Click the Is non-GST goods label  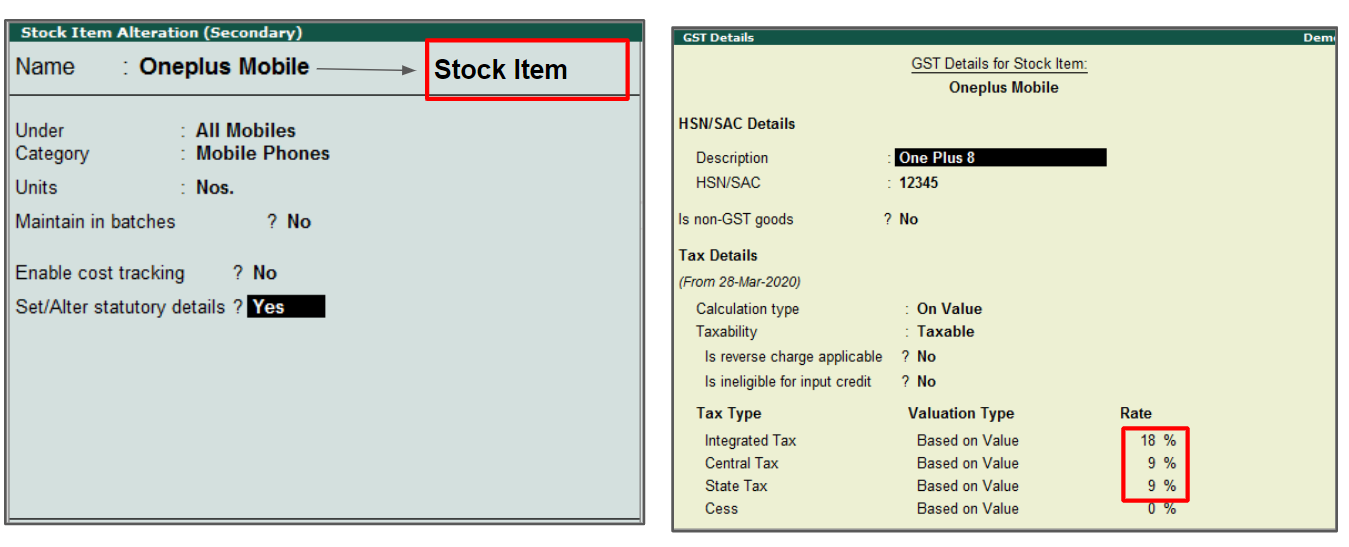[736, 219]
